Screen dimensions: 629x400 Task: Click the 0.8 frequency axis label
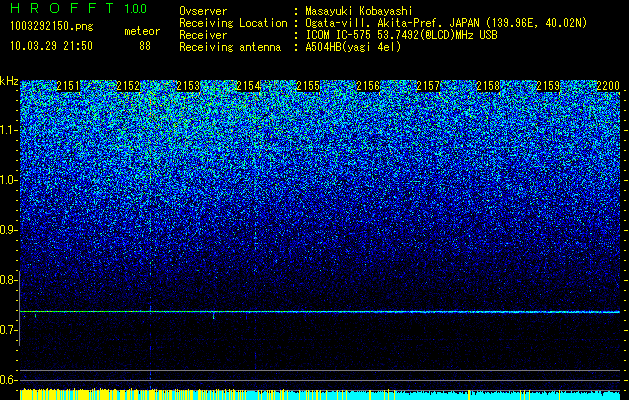click(x=9, y=280)
